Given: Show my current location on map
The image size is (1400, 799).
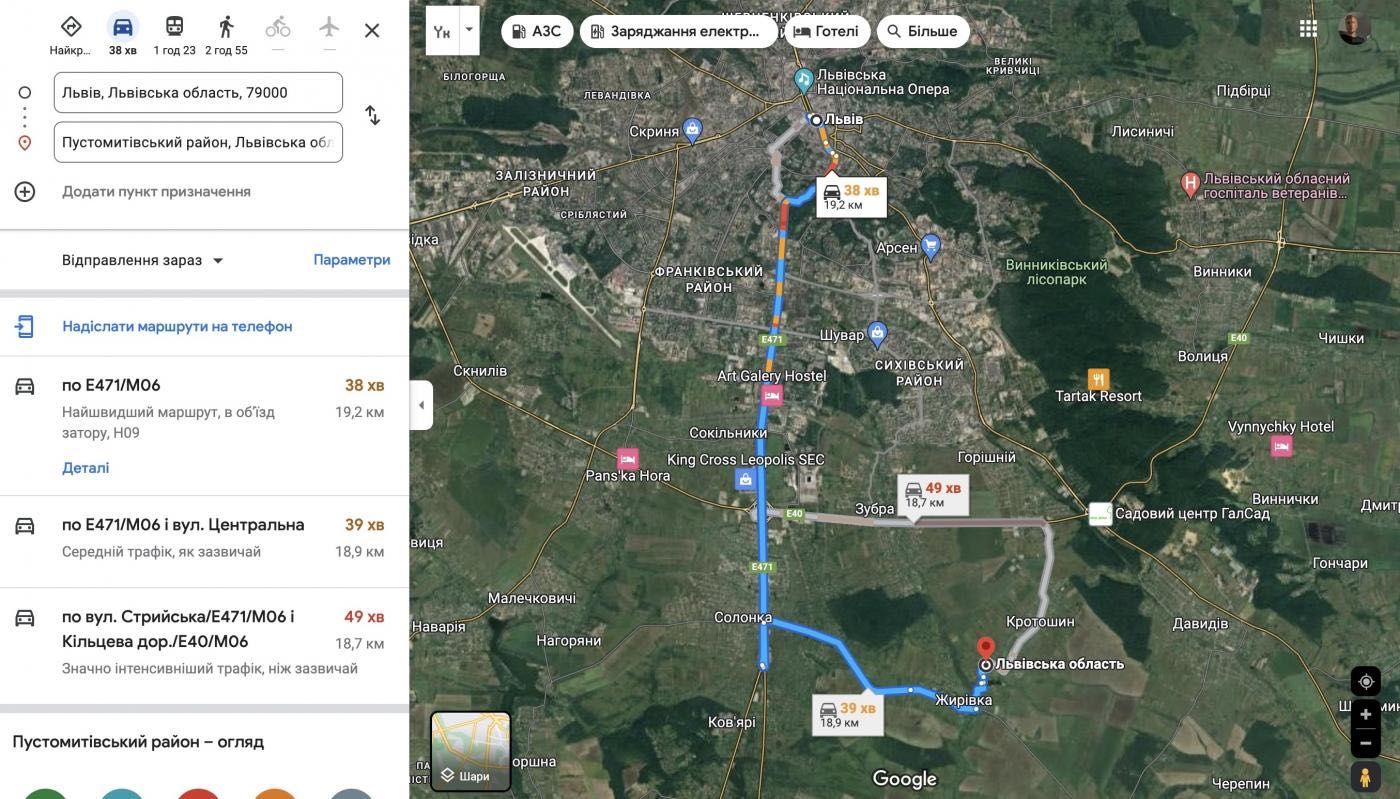Looking at the screenshot, I should point(1365,682).
